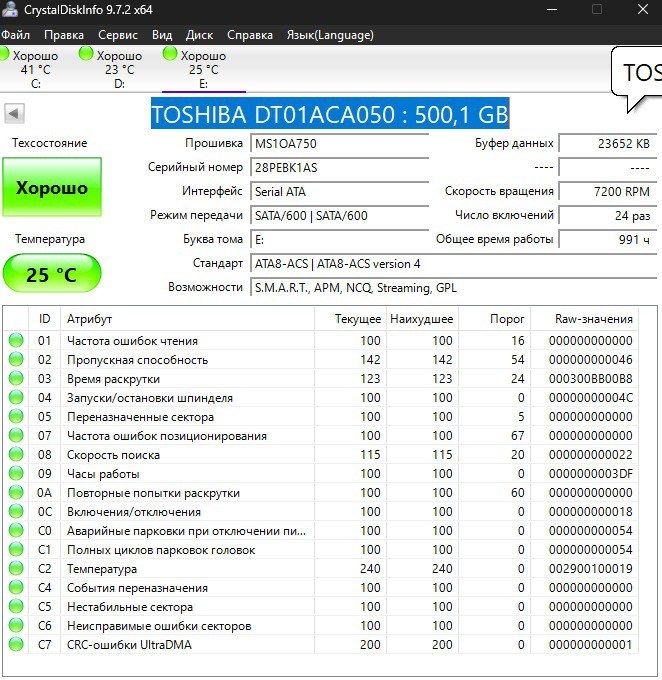Click the Наихудшее column header
Screen dimensions: 662x680
tap(422, 319)
